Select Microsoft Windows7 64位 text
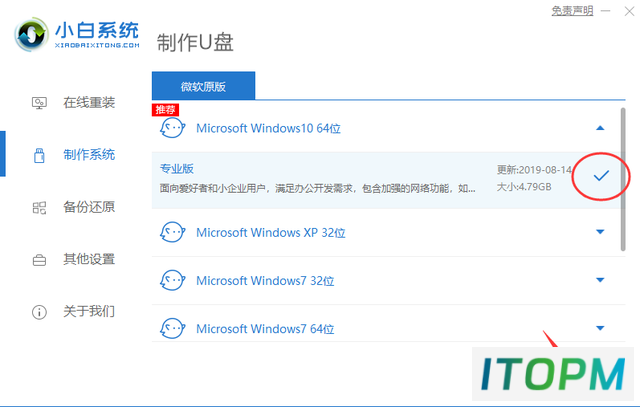This screenshot has width=640, height=407. [x=265, y=329]
